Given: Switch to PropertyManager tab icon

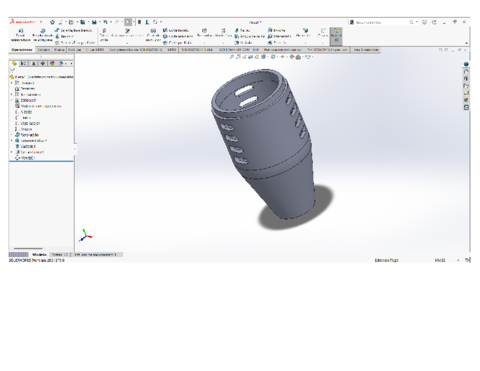Looking at the screenshot, I should tap(23, 63).
